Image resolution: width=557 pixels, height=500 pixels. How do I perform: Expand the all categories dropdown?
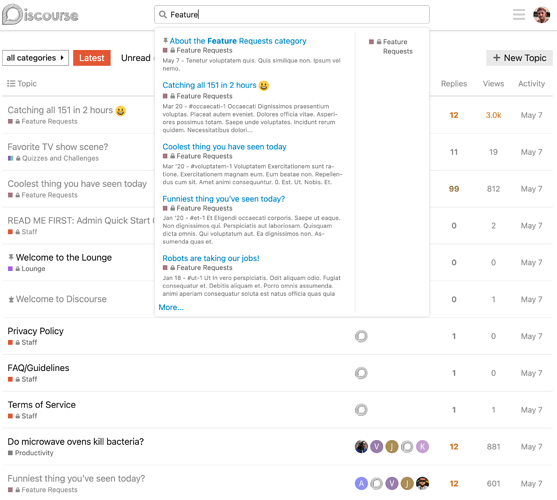pyautogui.click(x=35, y=58)
